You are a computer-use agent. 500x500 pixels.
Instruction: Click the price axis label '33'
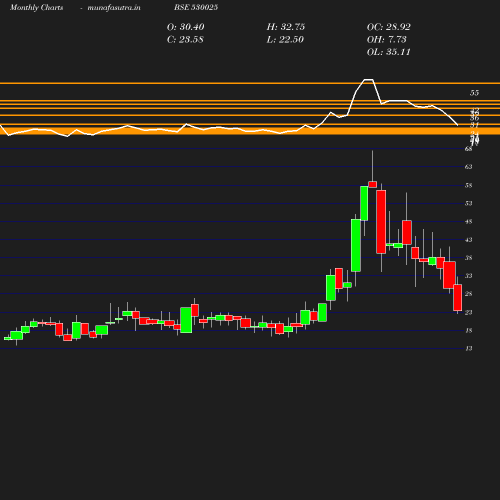469,276
